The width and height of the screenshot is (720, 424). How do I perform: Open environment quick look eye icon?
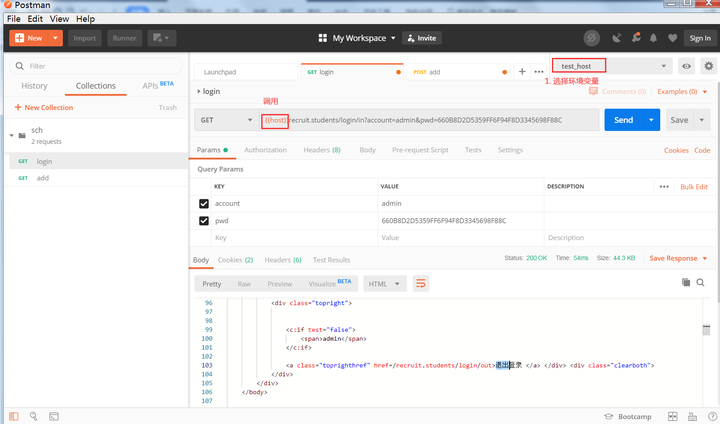(686, 66)
